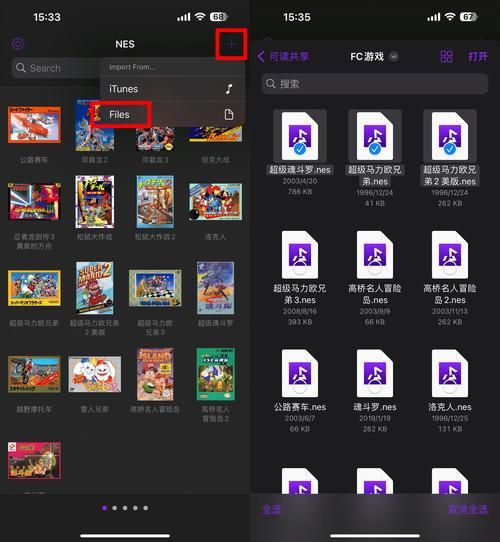
Task: Tap the 魂斗罗.nes file name
Action: click(x=375, y=407)
